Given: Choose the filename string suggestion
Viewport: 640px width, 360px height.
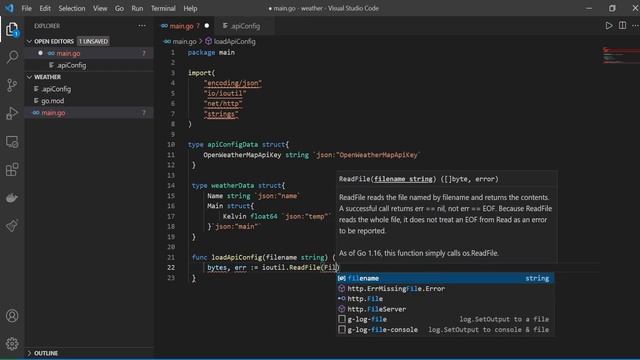Looking at the screenshot, I should 445,278.
